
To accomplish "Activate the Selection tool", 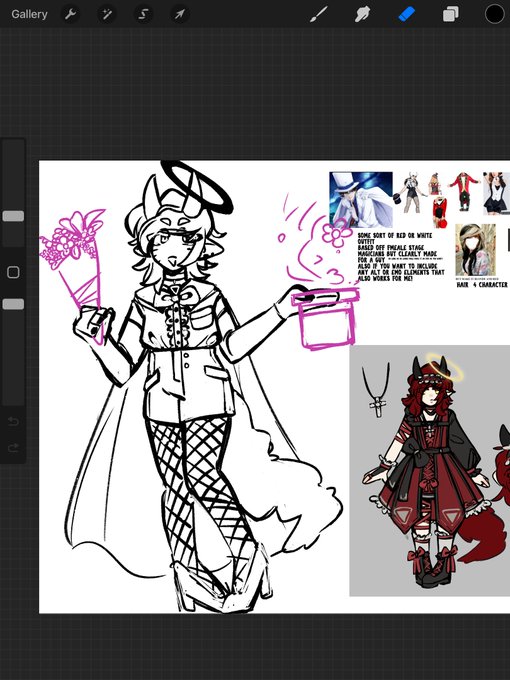I will [x=143, y=14].
